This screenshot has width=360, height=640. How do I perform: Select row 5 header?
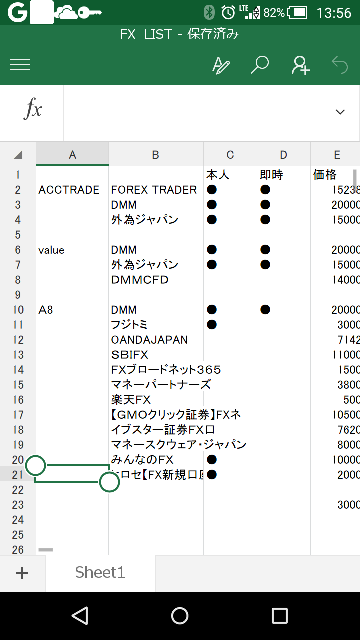tap(18, 235)
